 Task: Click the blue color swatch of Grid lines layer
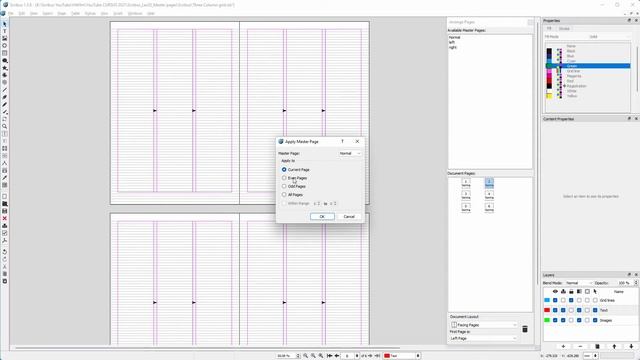coord(547,300)
